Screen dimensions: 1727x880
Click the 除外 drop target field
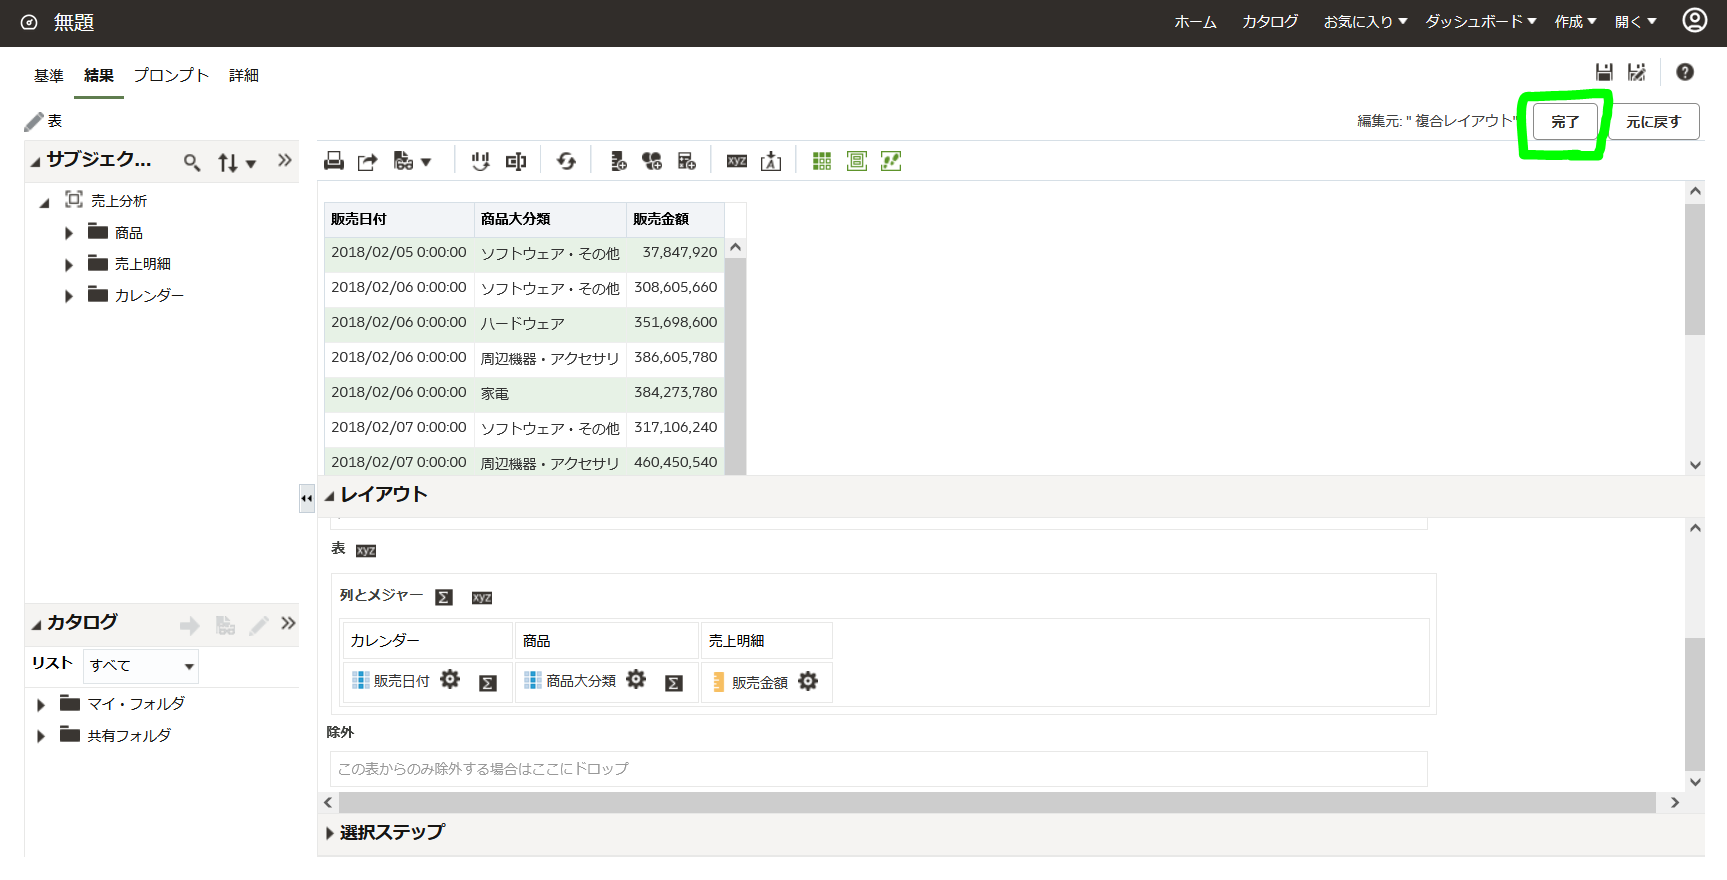[878, 768]
